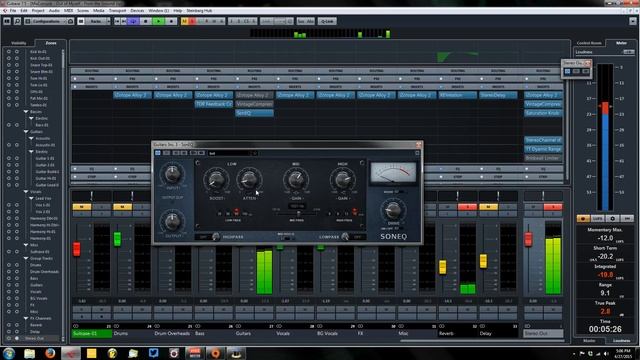
Task: Open the Steinberg Hub menu
Action: point(199,11)
